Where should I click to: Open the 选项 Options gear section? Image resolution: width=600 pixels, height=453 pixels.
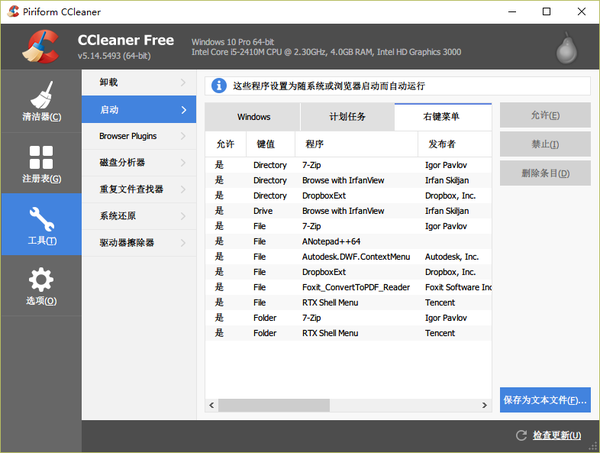click(x=41, y=285)
